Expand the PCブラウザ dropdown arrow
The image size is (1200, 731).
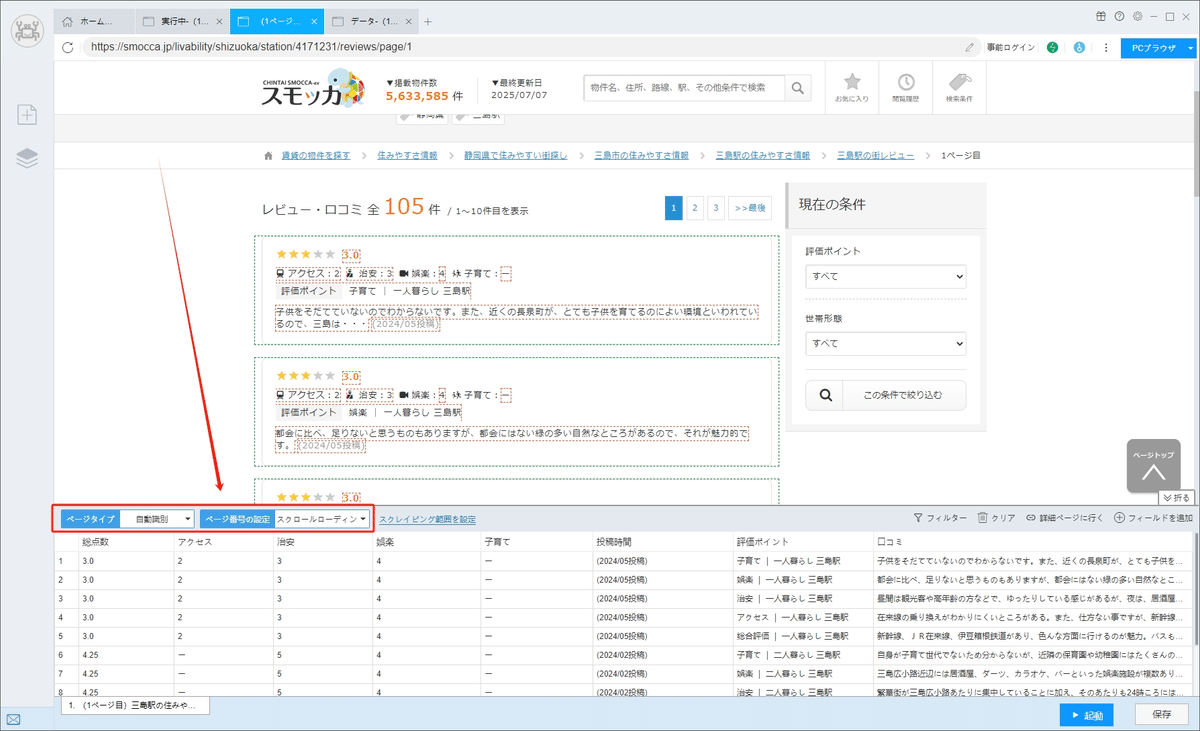(1190, 47)
